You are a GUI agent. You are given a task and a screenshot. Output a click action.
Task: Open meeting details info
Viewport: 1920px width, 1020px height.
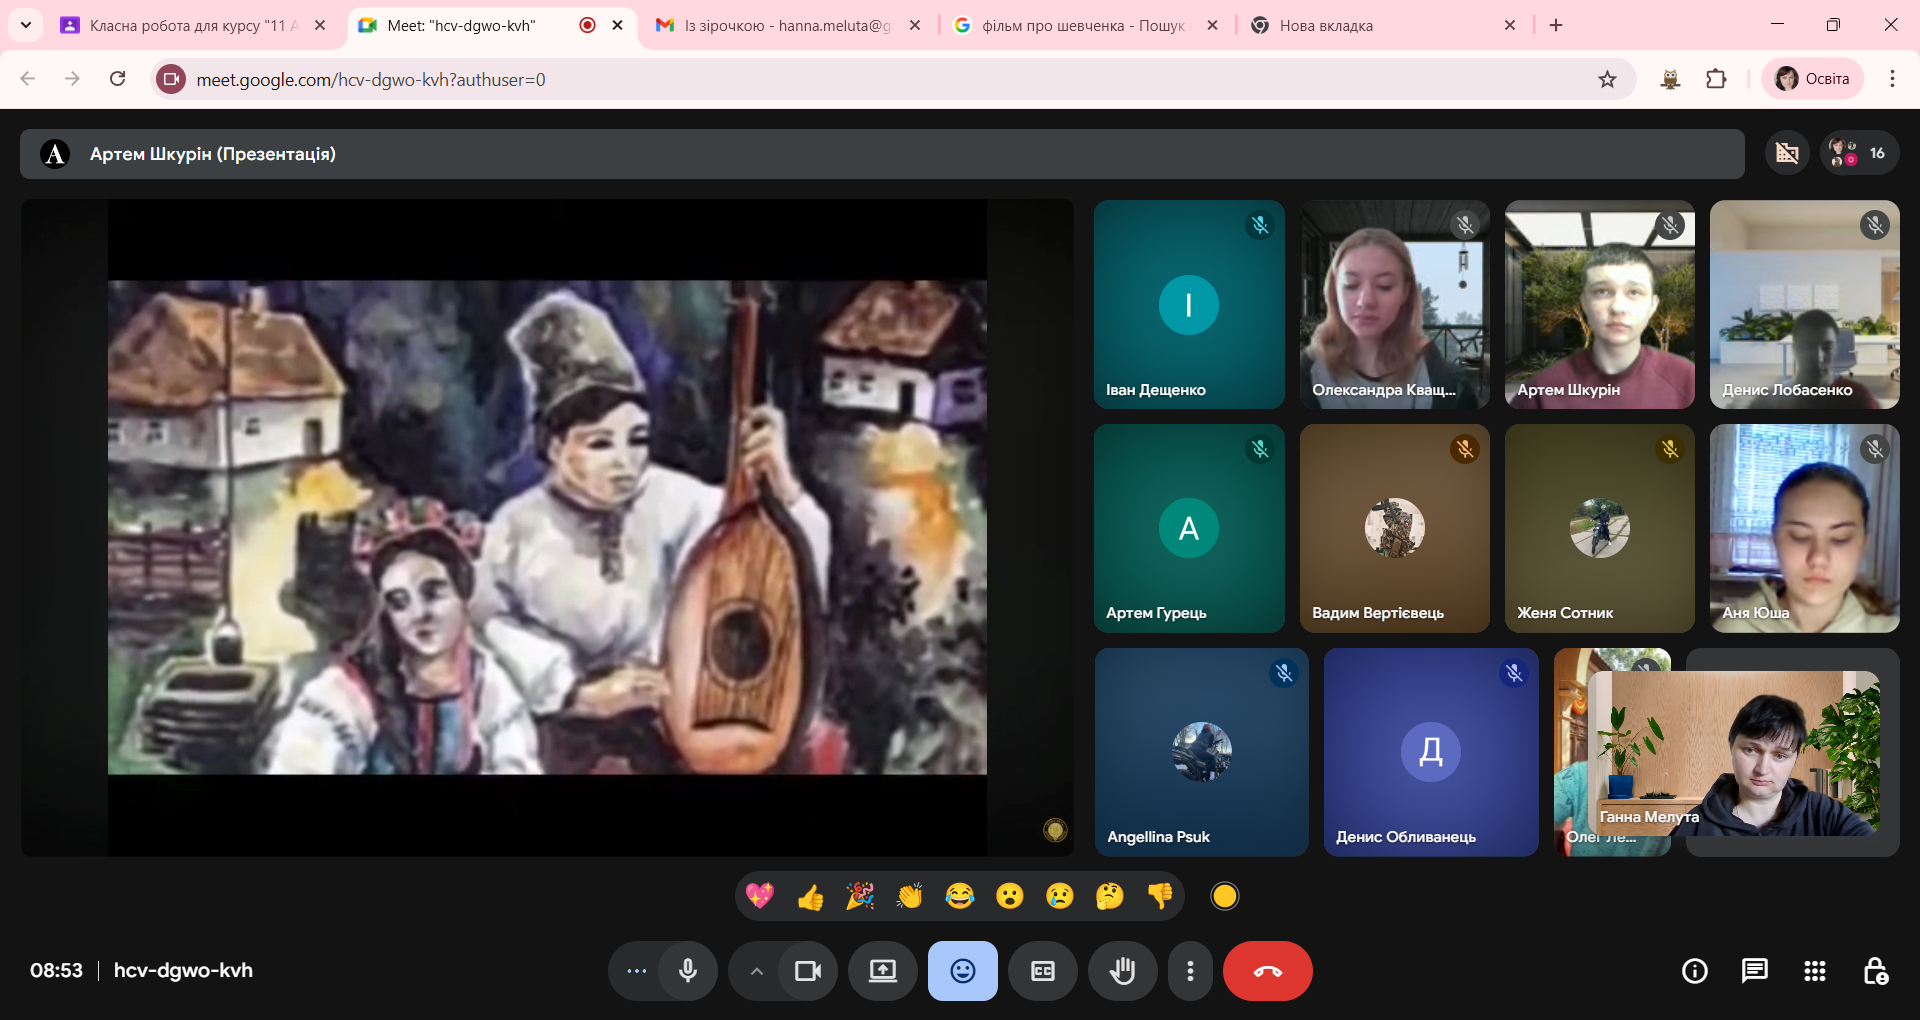pos(1695,971)
